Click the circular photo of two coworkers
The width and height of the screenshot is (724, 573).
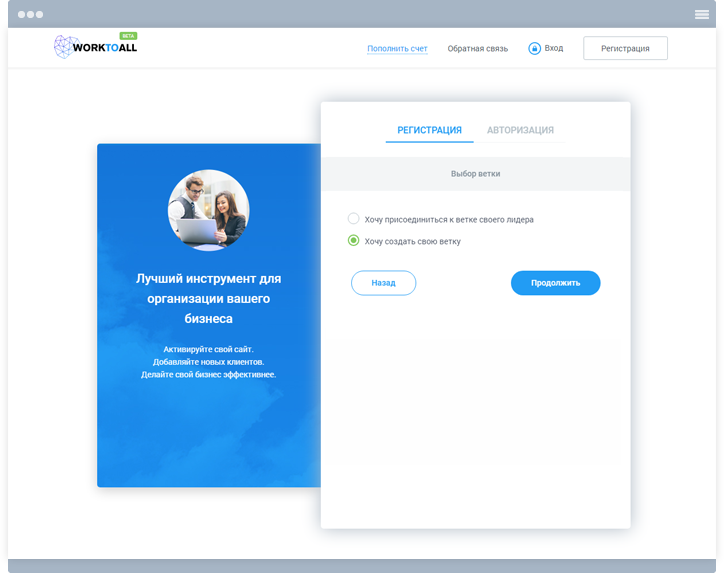pos(208,210)
